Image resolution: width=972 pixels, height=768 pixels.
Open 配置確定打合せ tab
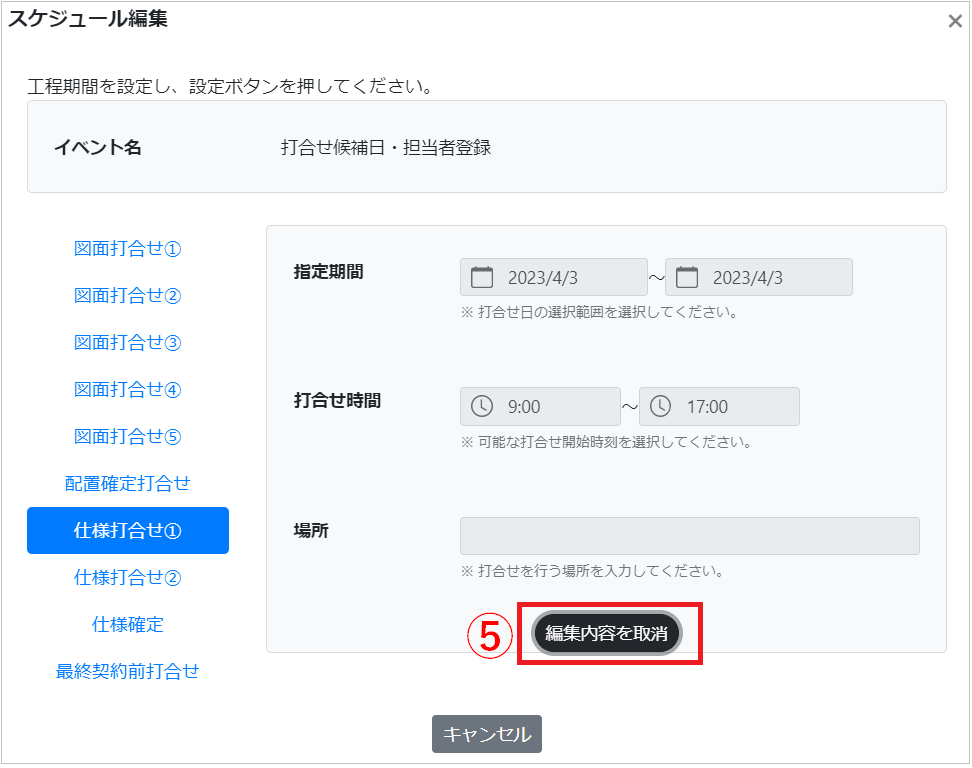(x=127, y=483)
